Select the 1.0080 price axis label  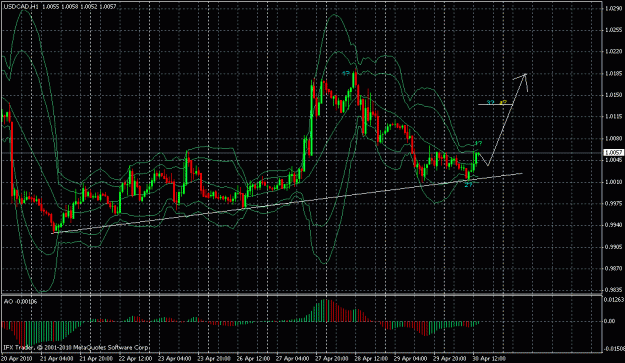613,139
